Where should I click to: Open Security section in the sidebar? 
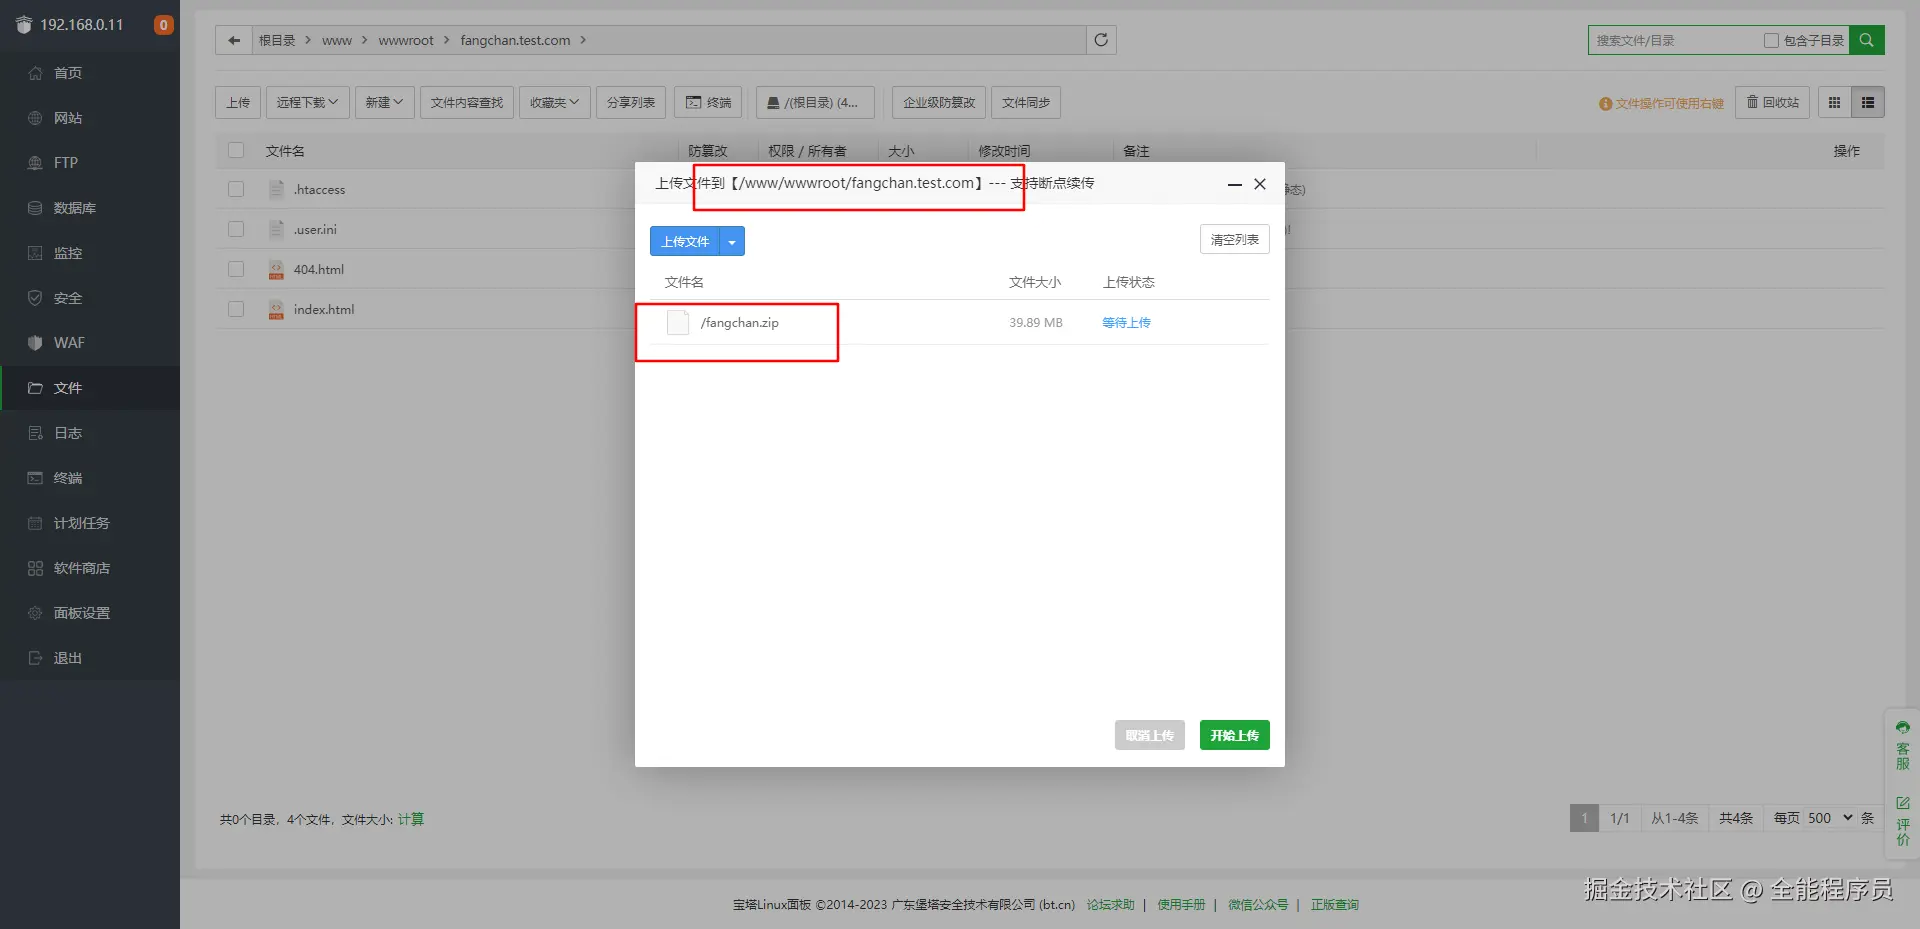tap(90, 298)
